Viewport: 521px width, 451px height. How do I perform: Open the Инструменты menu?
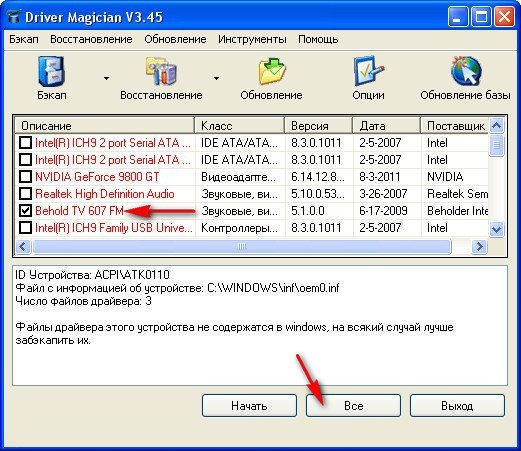pos(252,39)
